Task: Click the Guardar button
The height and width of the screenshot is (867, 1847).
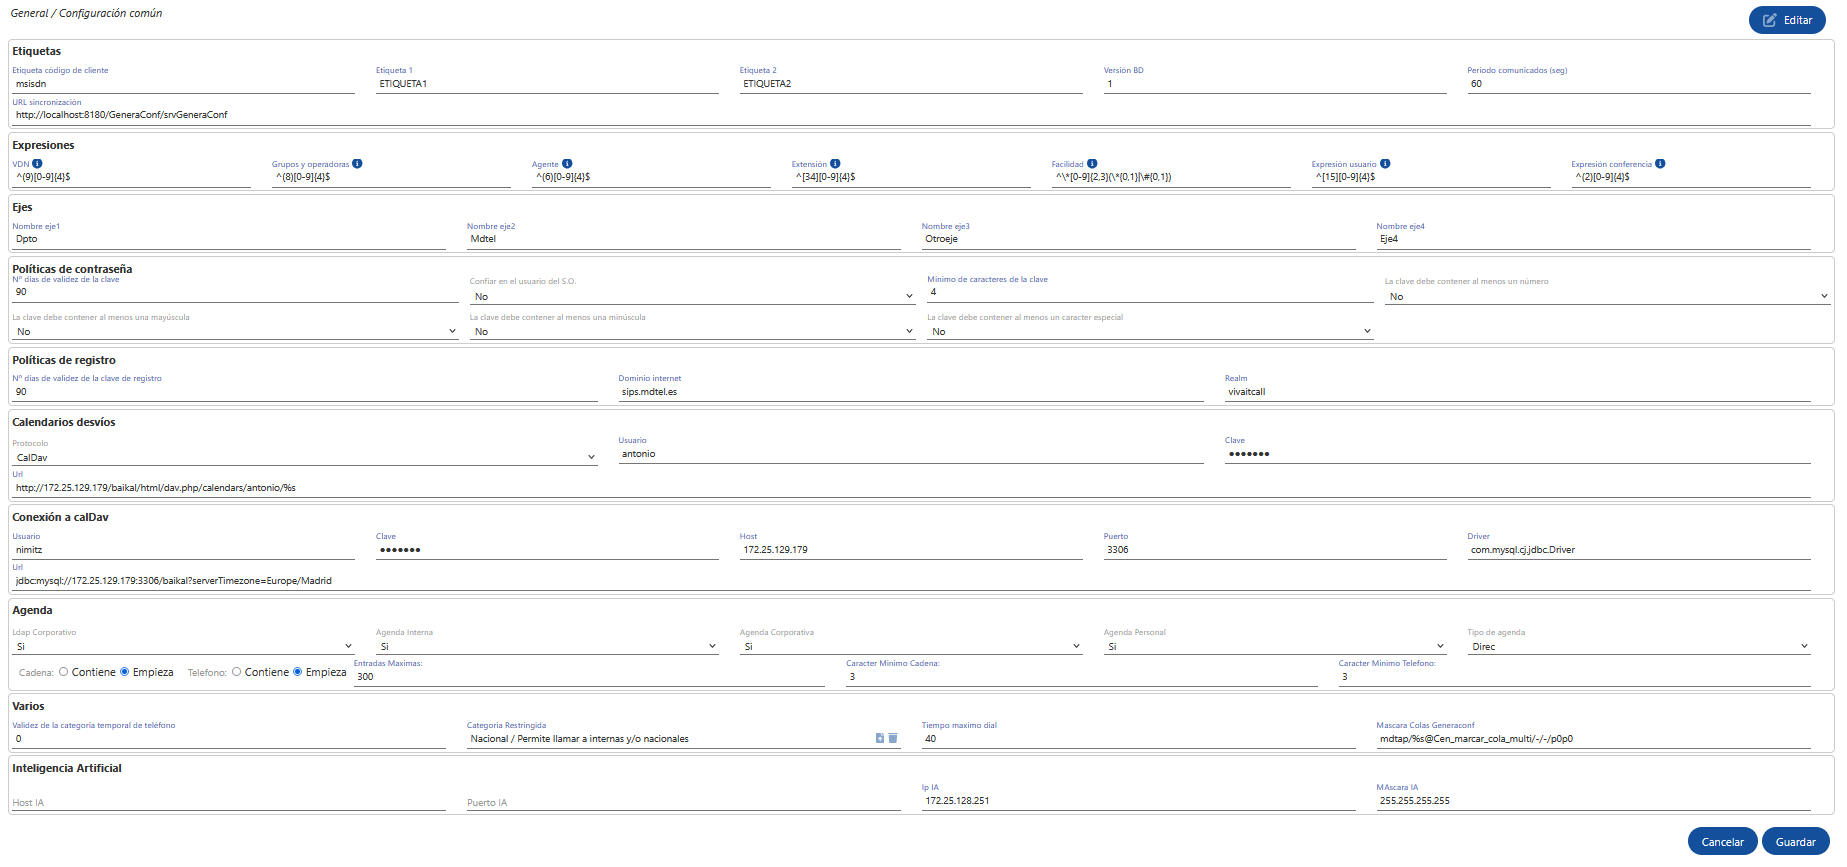Action: coord(1796,842)
